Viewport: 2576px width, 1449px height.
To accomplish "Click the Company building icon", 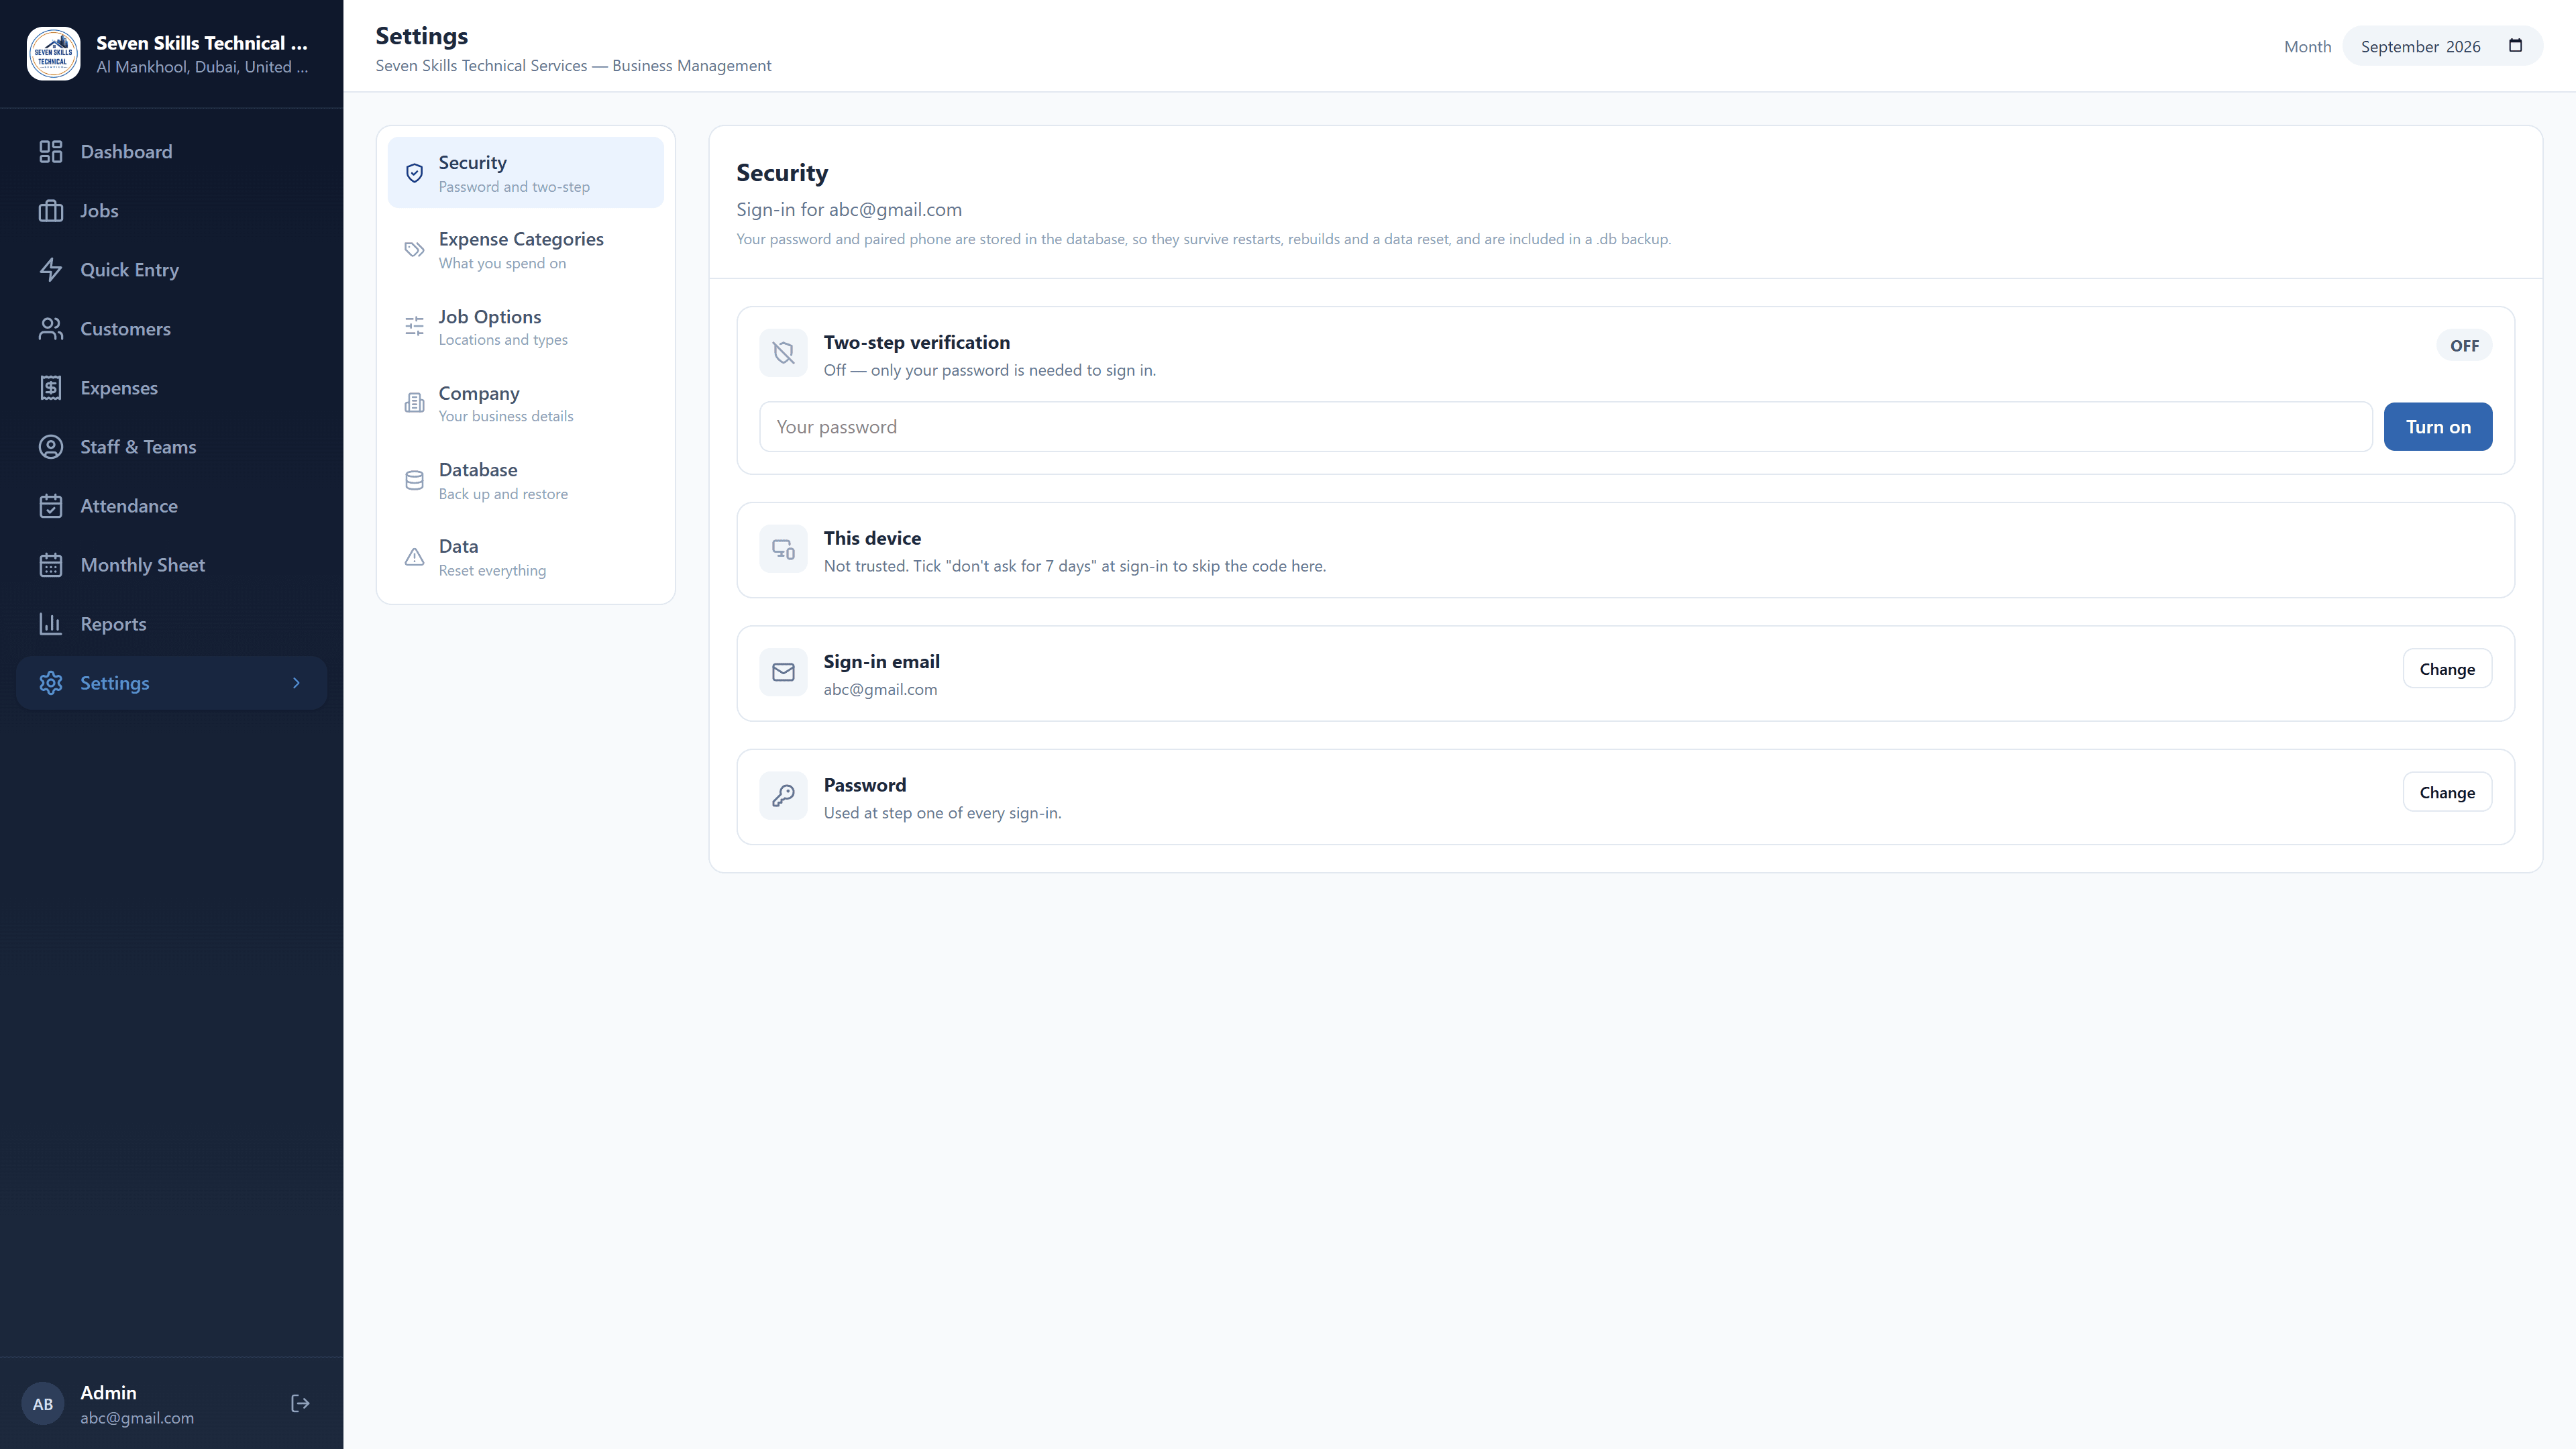I will coord(414,403).
